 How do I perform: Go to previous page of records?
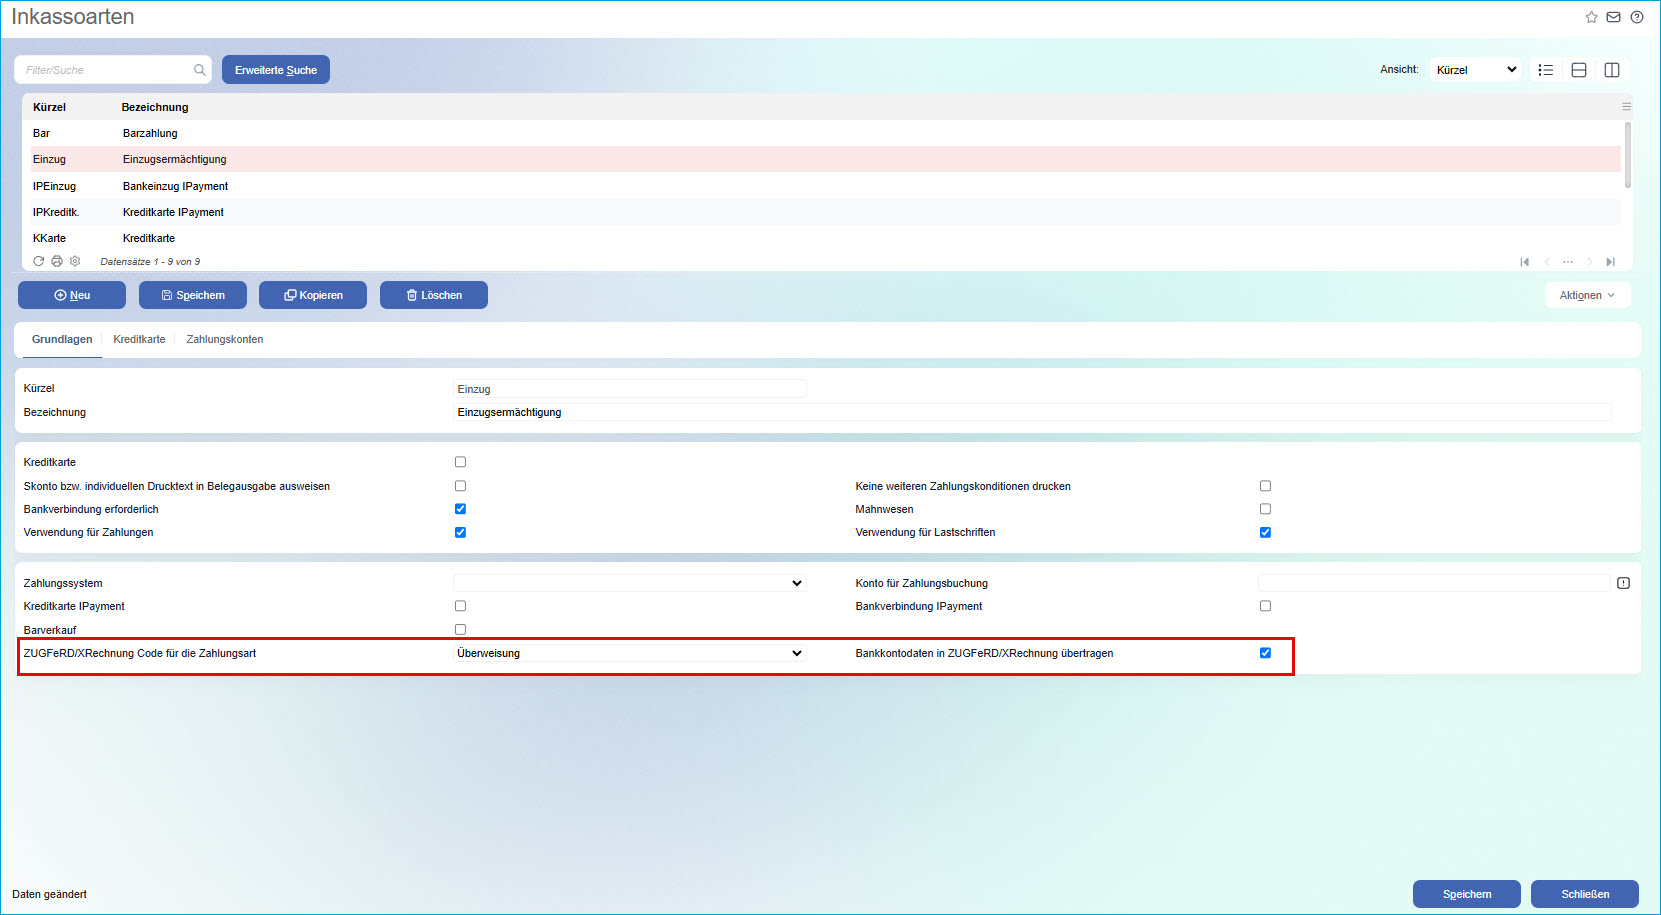click(1546, 262)
